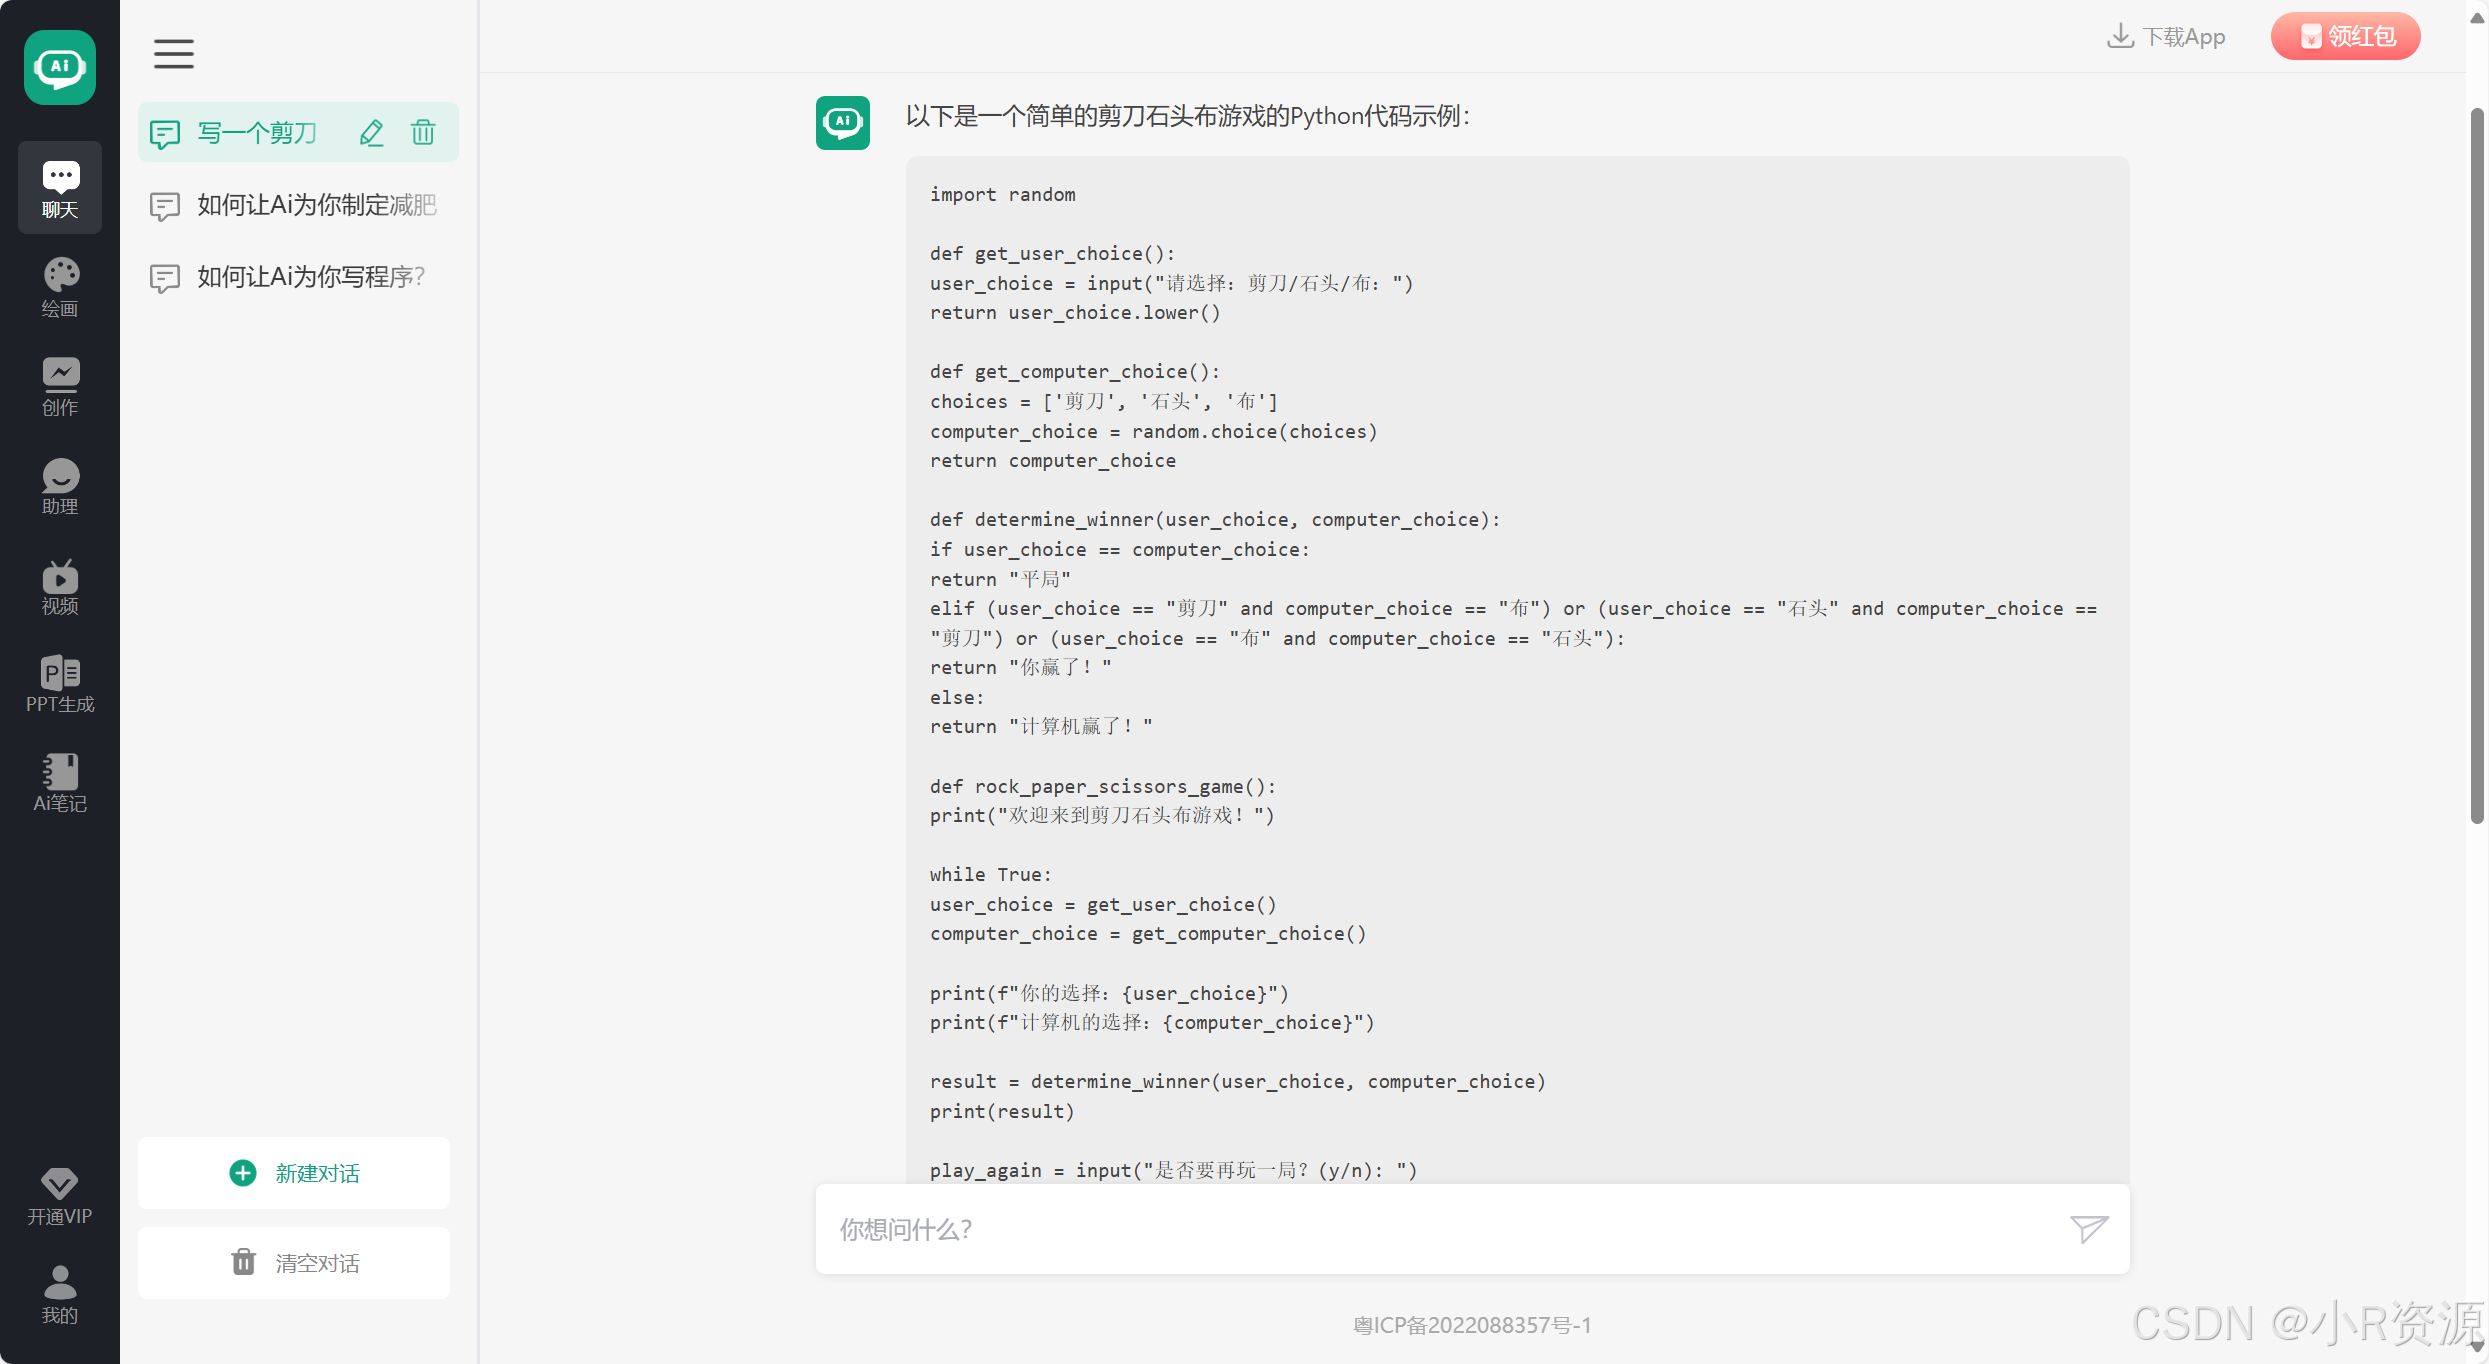This screenshot has height=1364, width=2489.
Task: Click the 新建对话 button
Action: pos(294,1173)
